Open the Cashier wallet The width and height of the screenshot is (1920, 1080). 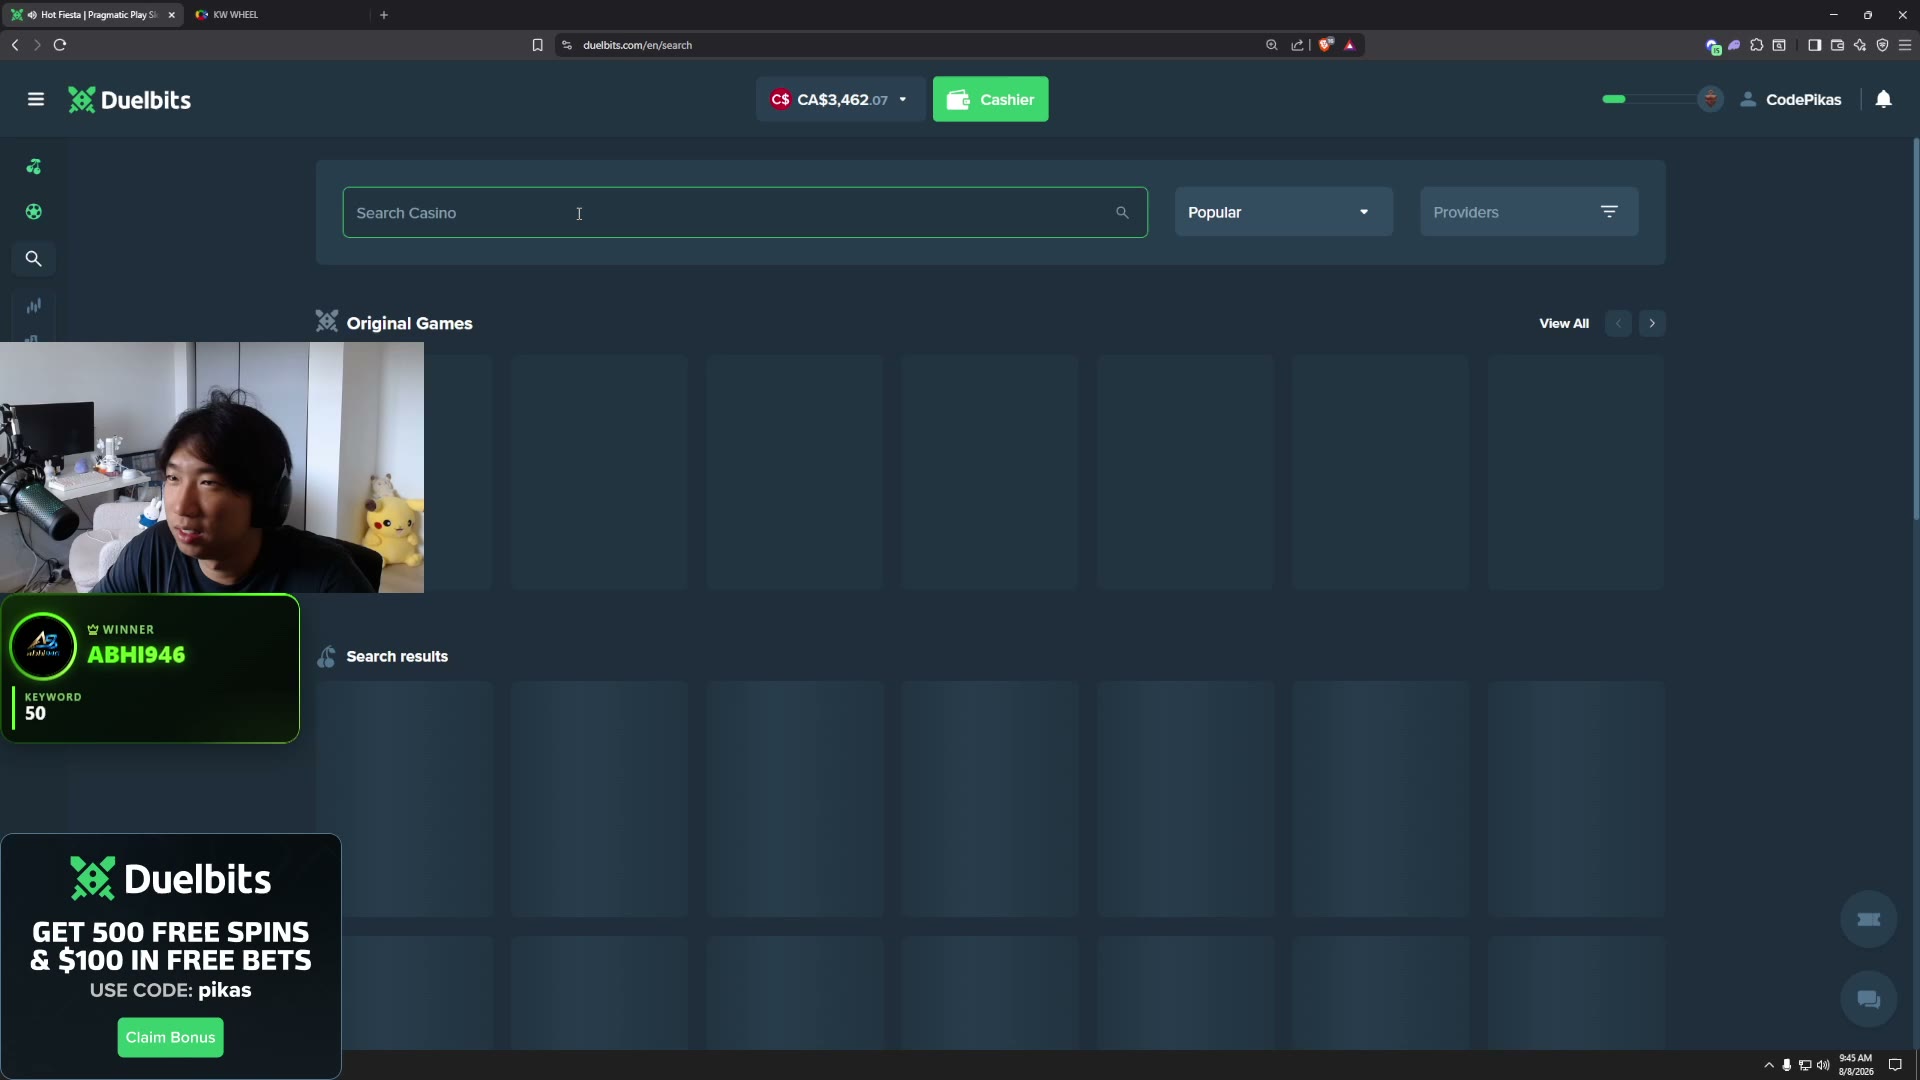(x=990, y=99)
